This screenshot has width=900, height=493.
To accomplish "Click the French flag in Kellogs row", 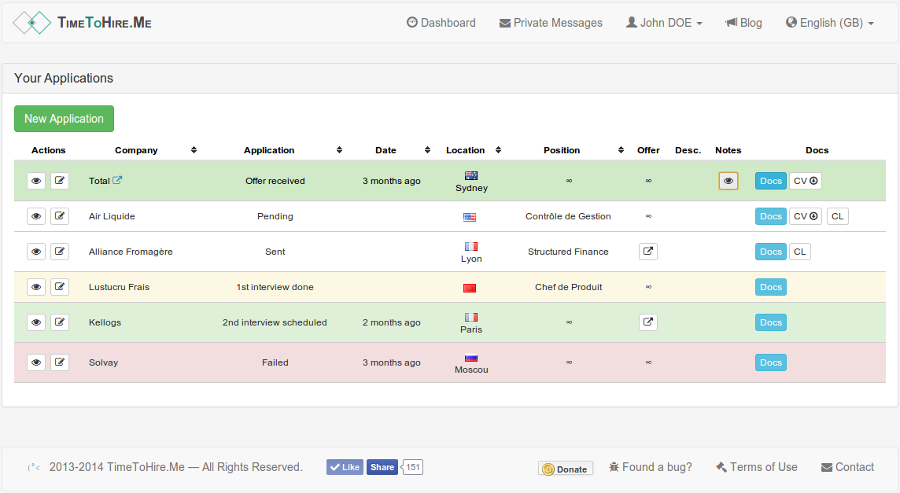I will (471, 317).
